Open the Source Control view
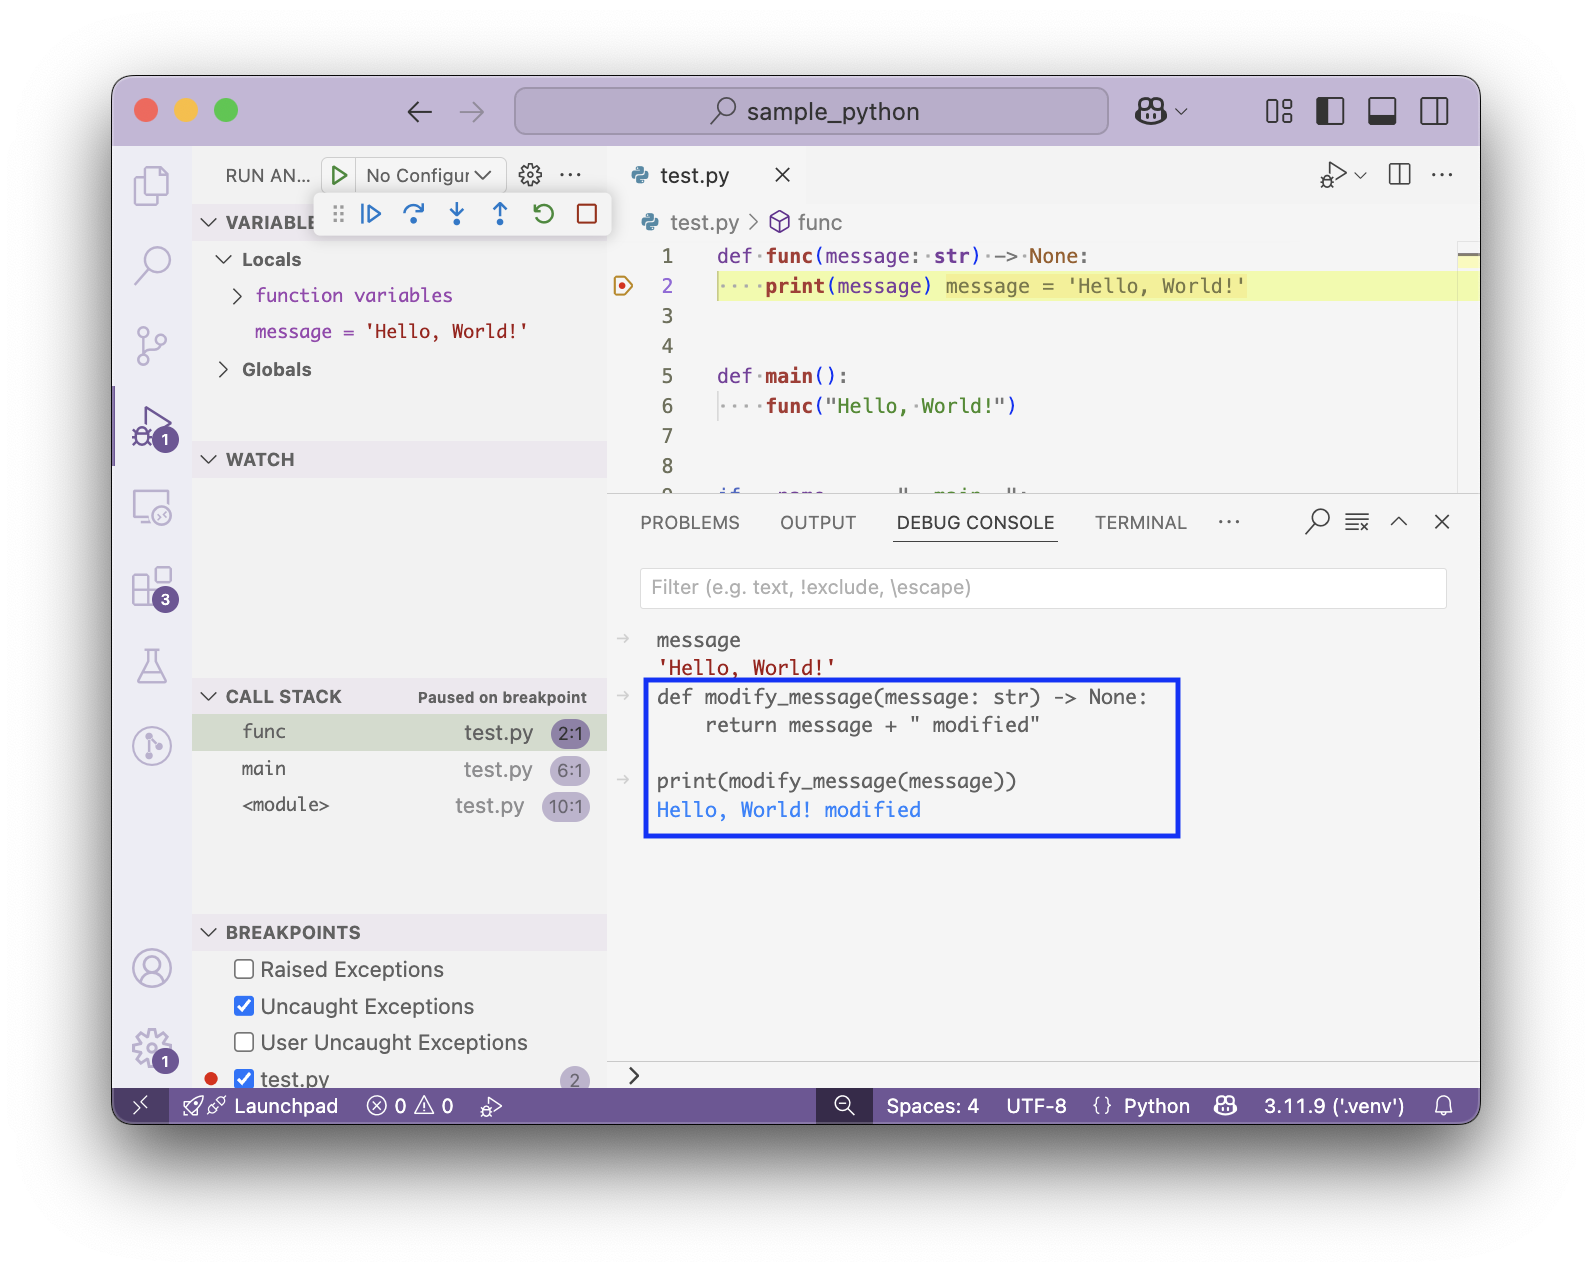Screen dimensions: 1592x1272 tap(152, 346)
